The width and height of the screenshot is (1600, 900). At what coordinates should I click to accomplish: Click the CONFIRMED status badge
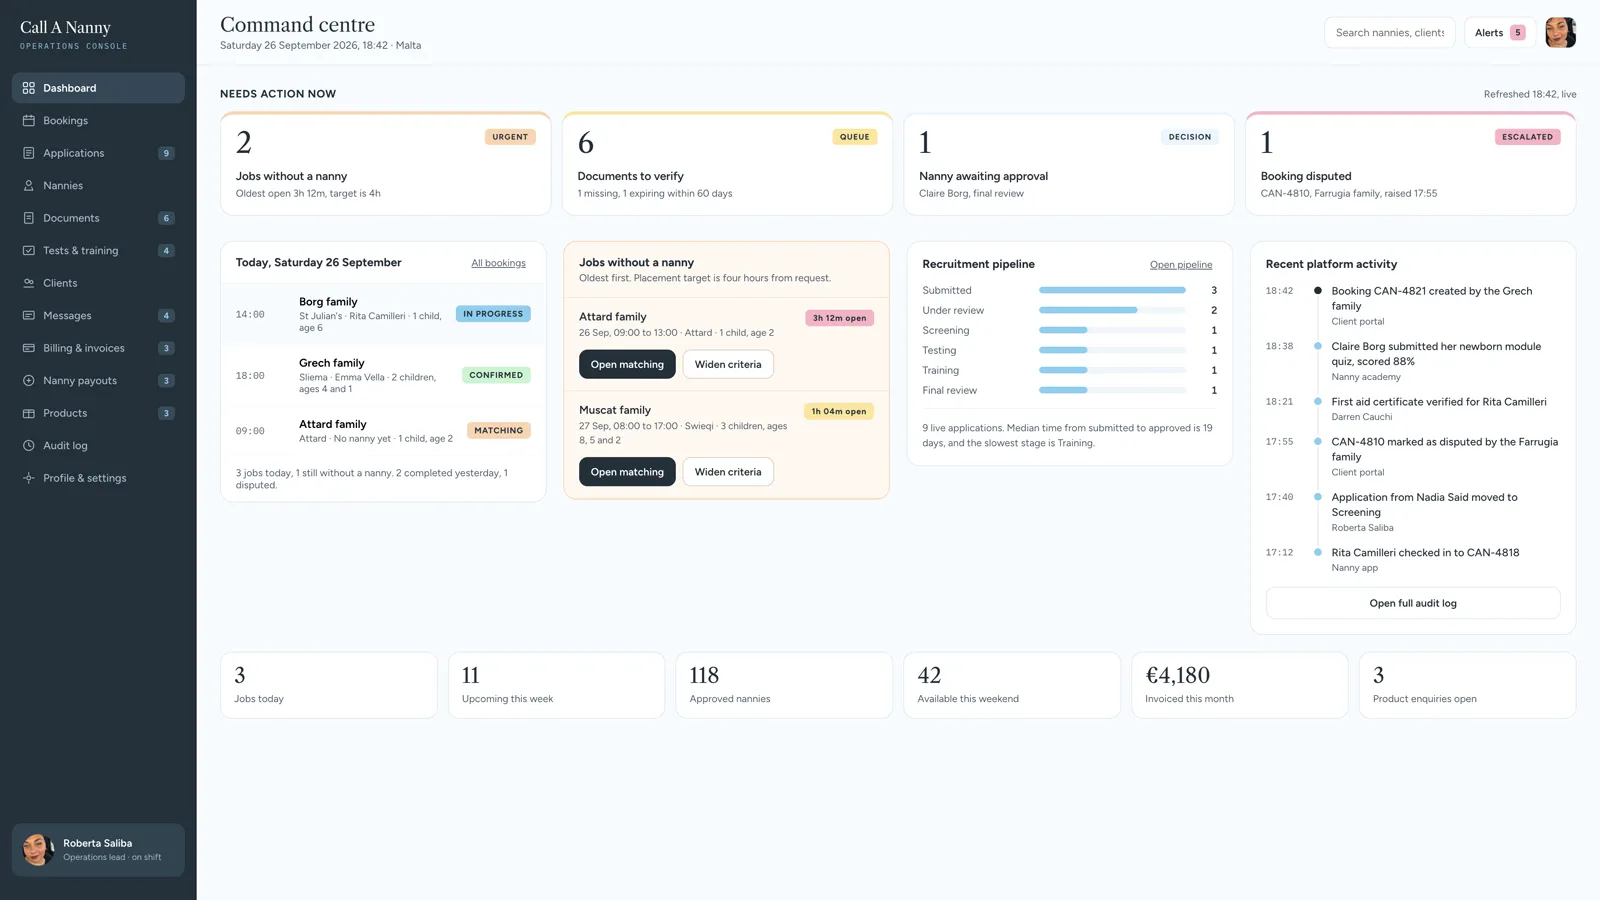[496, 375]
